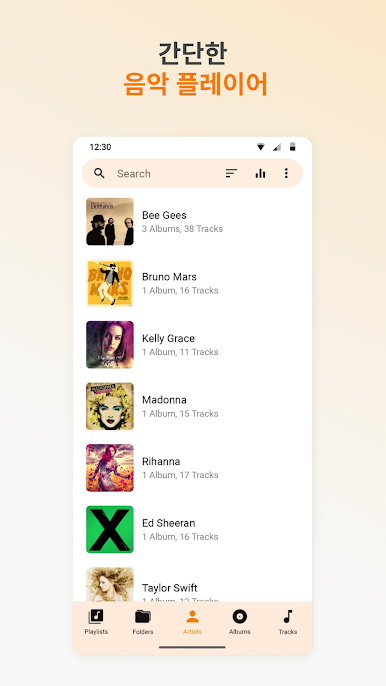Tap the Ed Sheeran green X cover

(110, 529)
